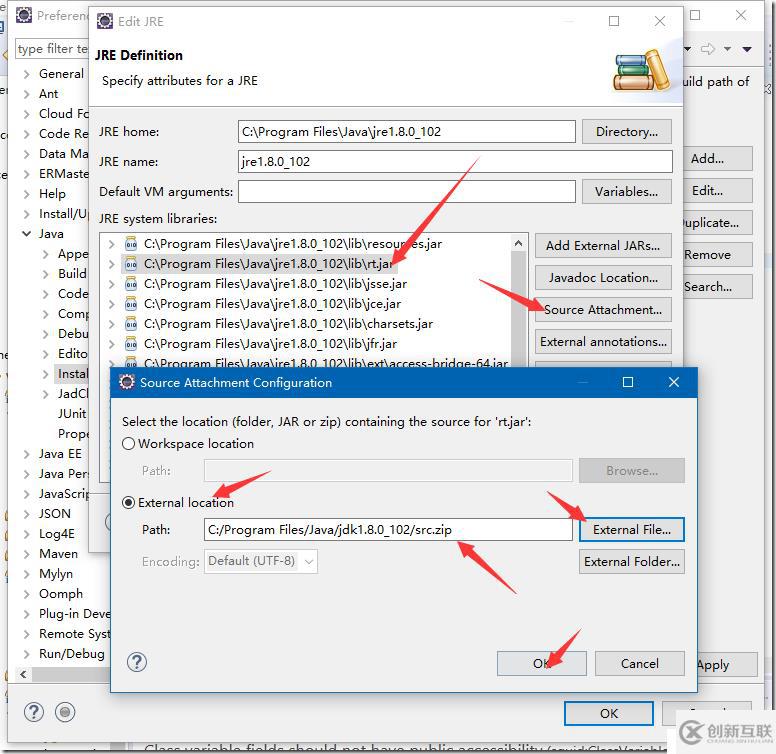Screen dimensions: 776x754
Task: Click the Eclipse icon in Edit JRE title bar
Action: pyautogui.click(x=105, y=21)
